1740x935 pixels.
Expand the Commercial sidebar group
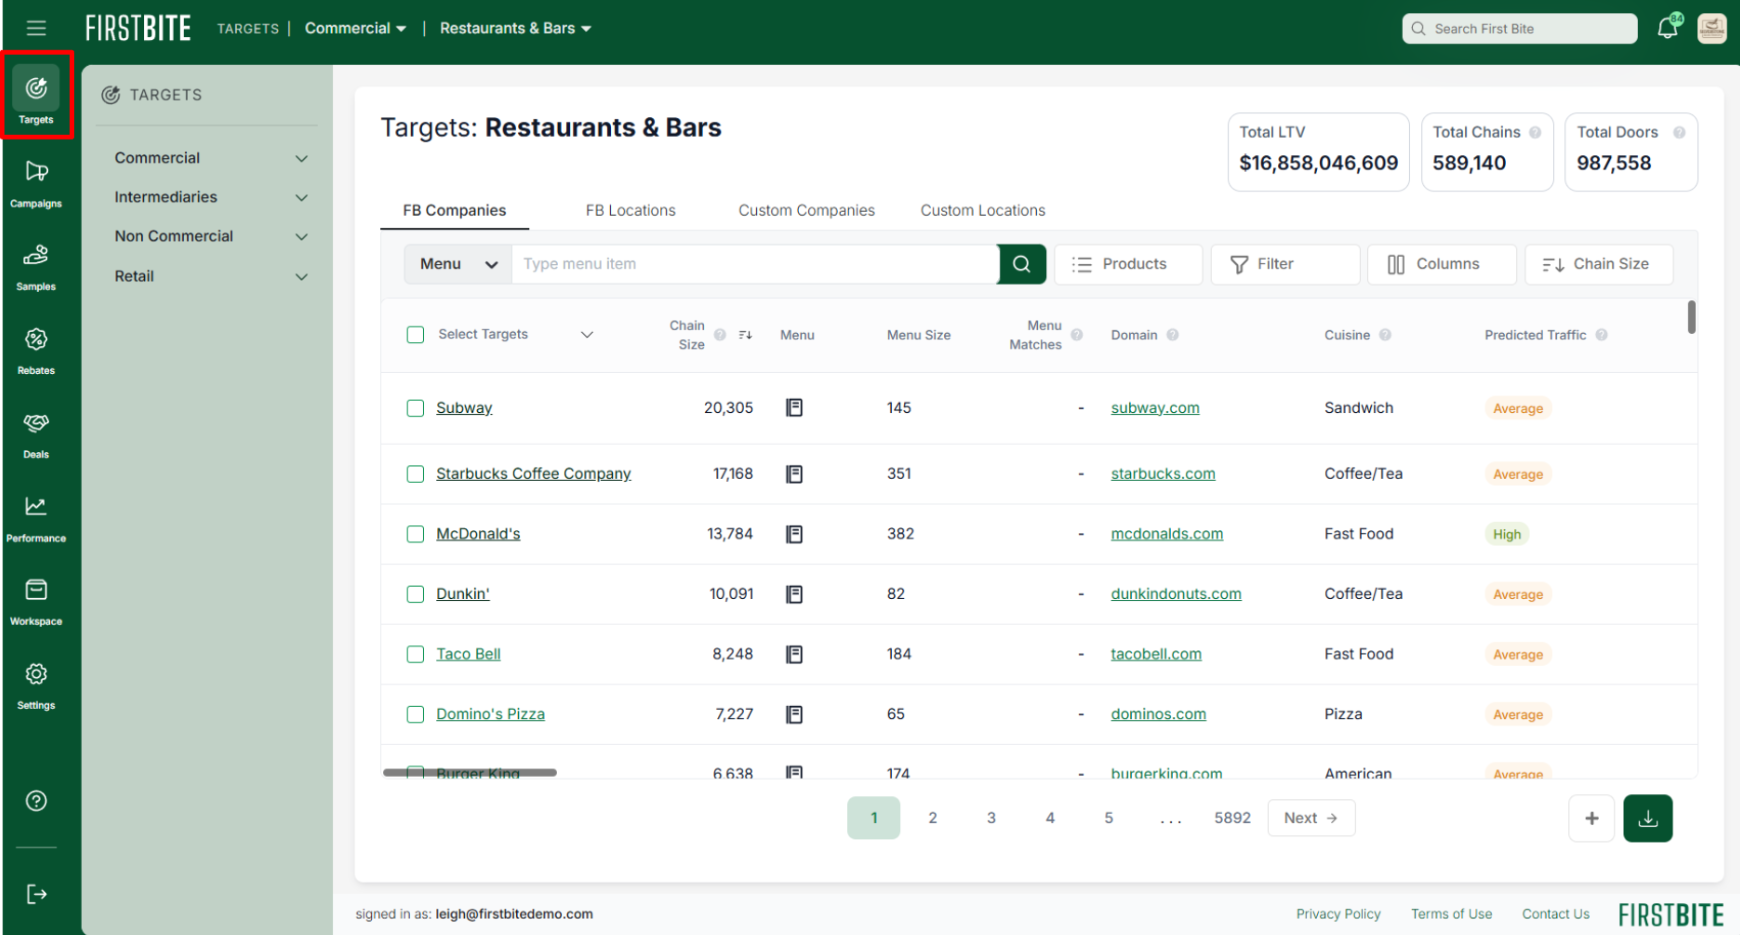coord(210,158)
